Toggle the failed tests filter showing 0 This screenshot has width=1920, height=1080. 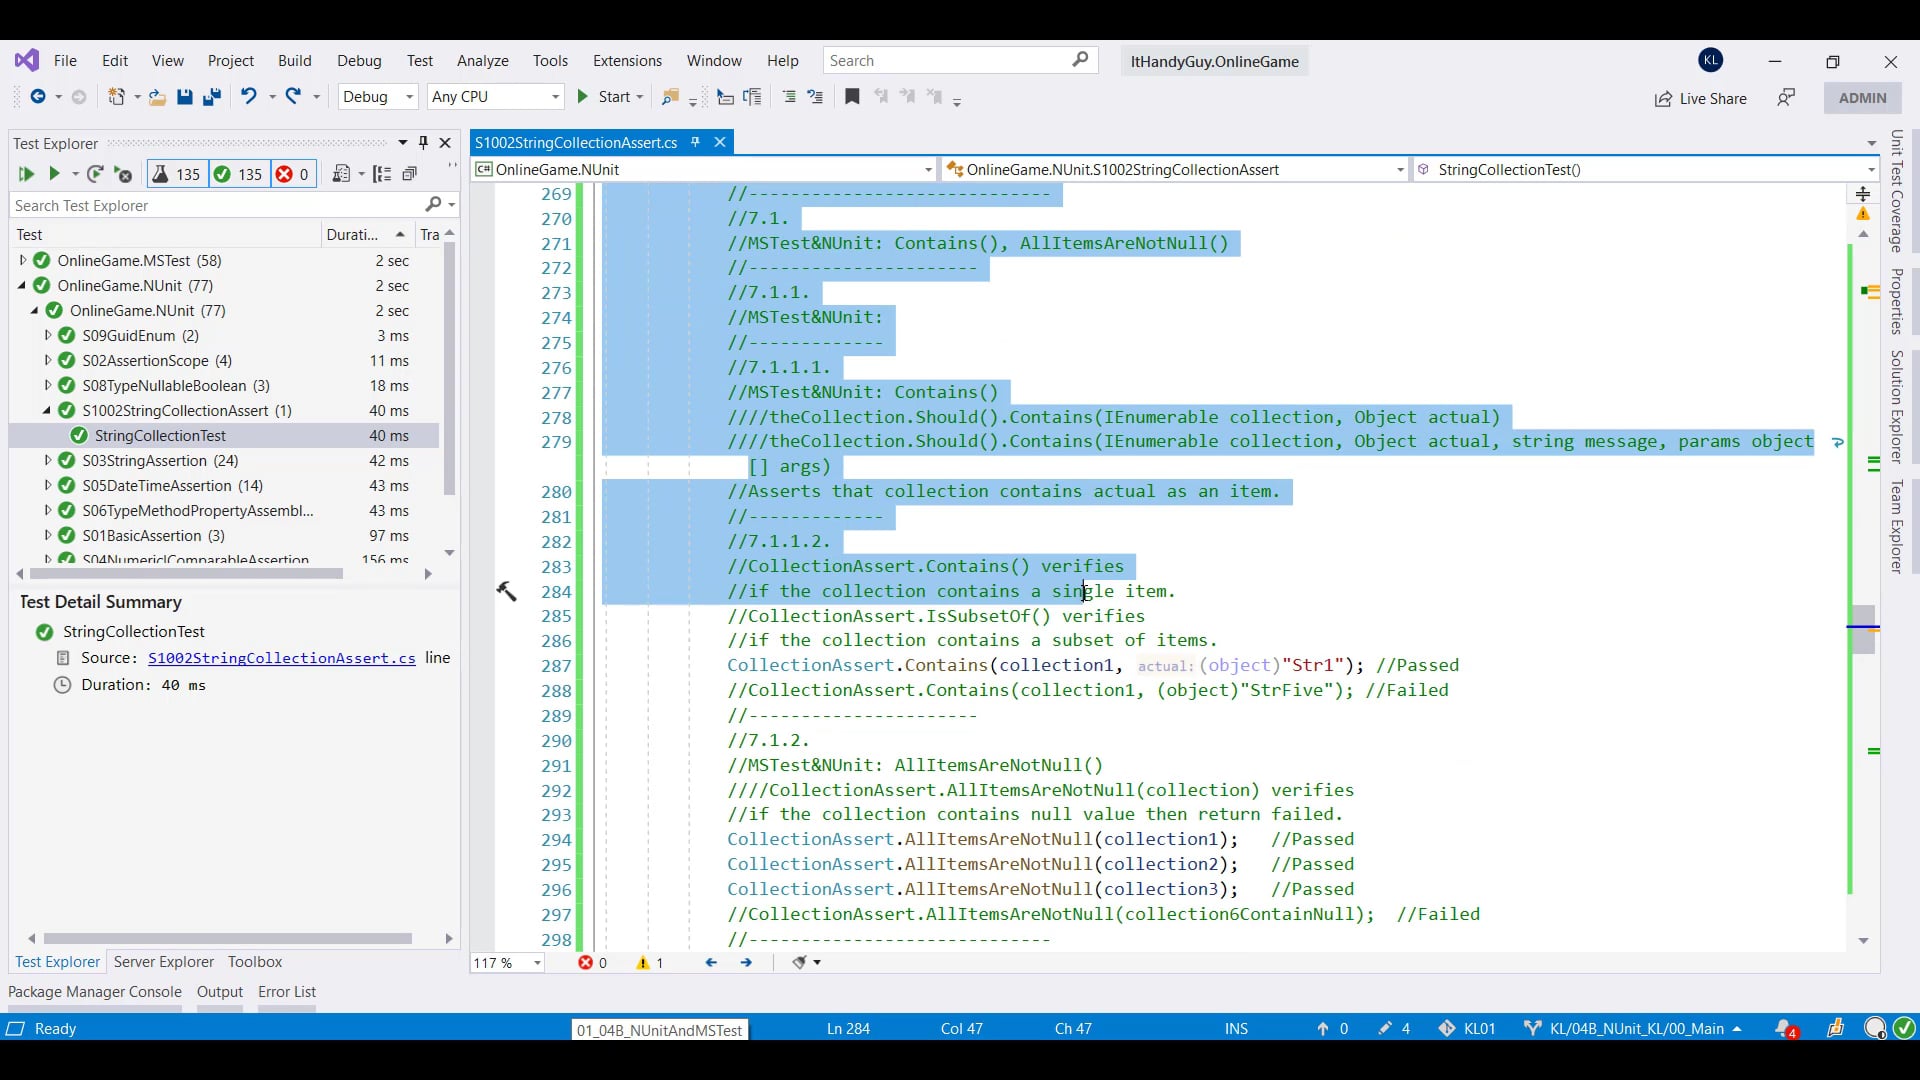[293, 174]
